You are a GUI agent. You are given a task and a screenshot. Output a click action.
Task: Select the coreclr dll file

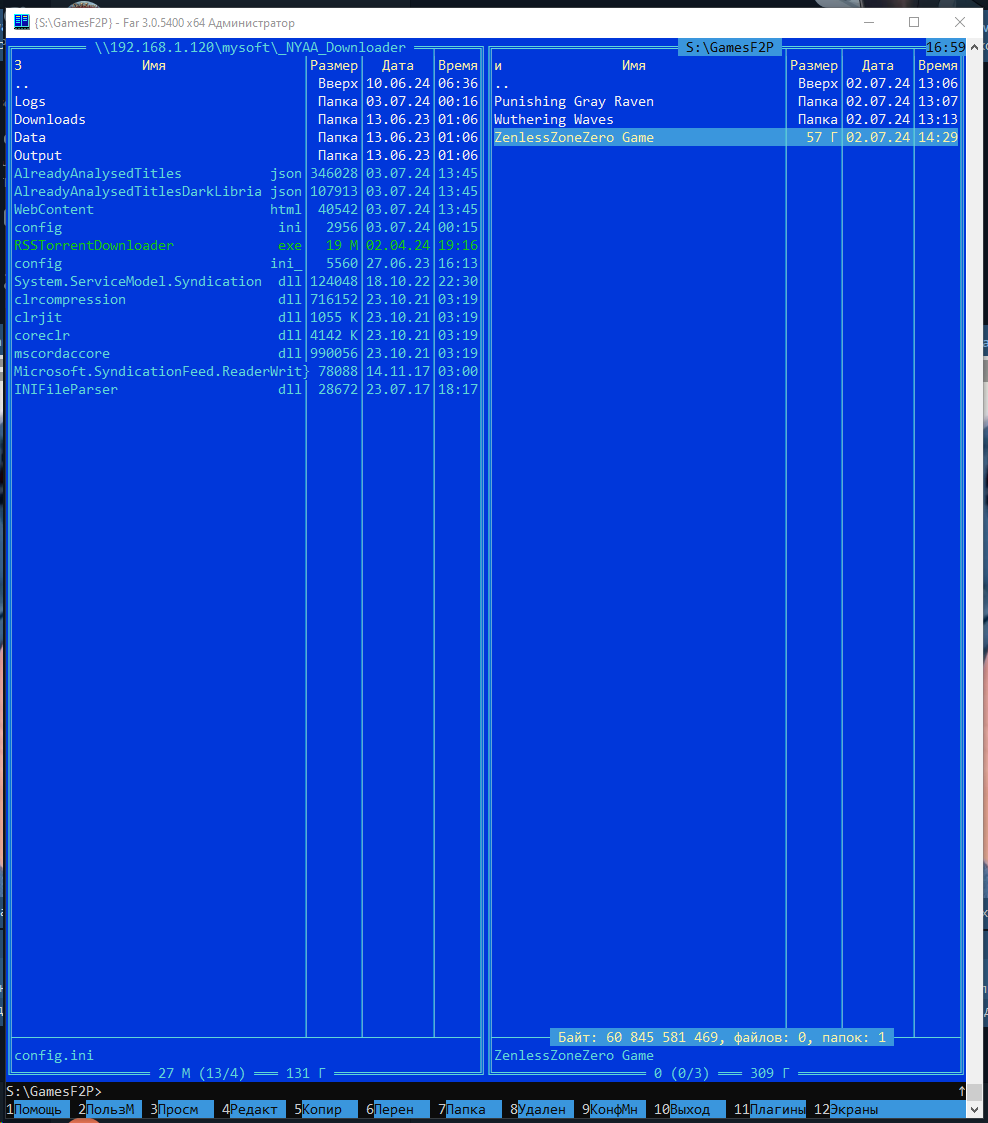click(x=246, y=335)
